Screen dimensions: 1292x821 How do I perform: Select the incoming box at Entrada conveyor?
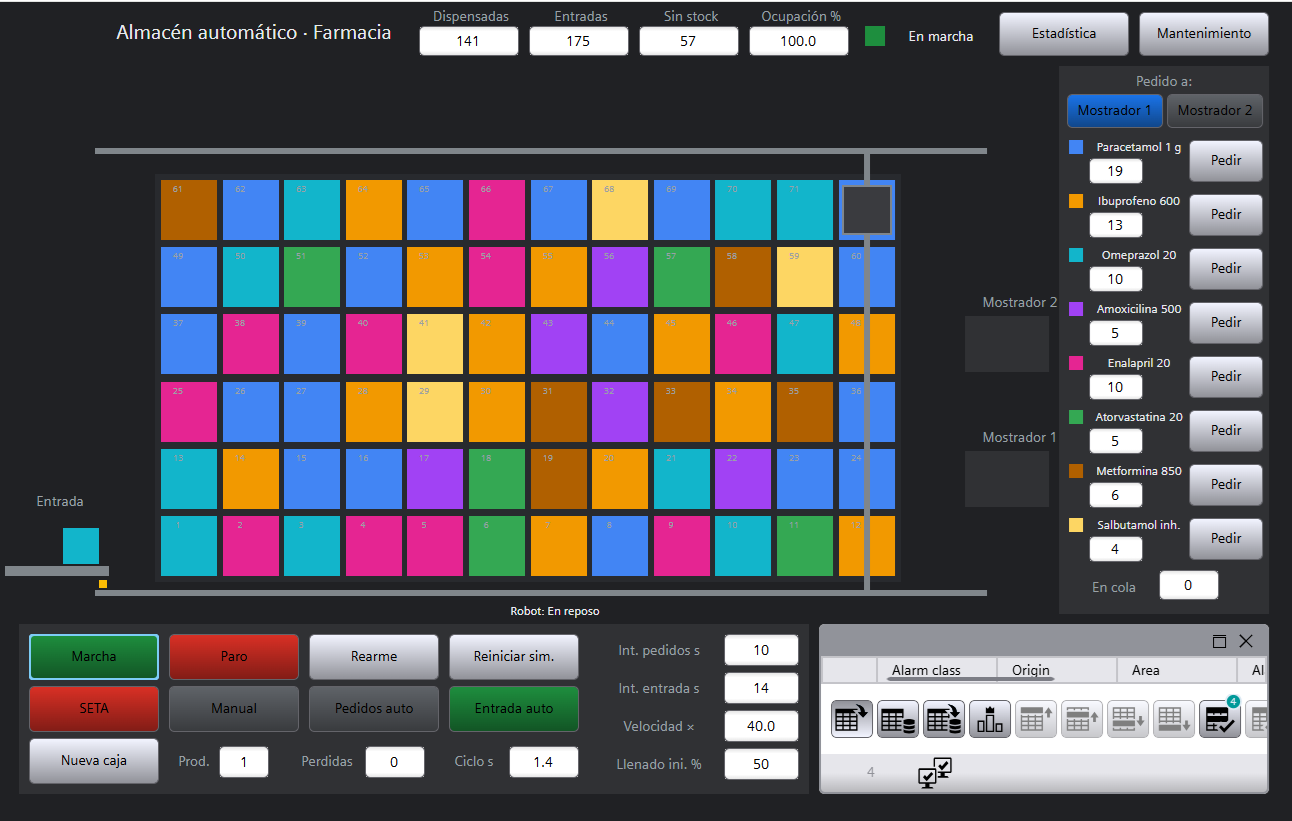point(81,546)
